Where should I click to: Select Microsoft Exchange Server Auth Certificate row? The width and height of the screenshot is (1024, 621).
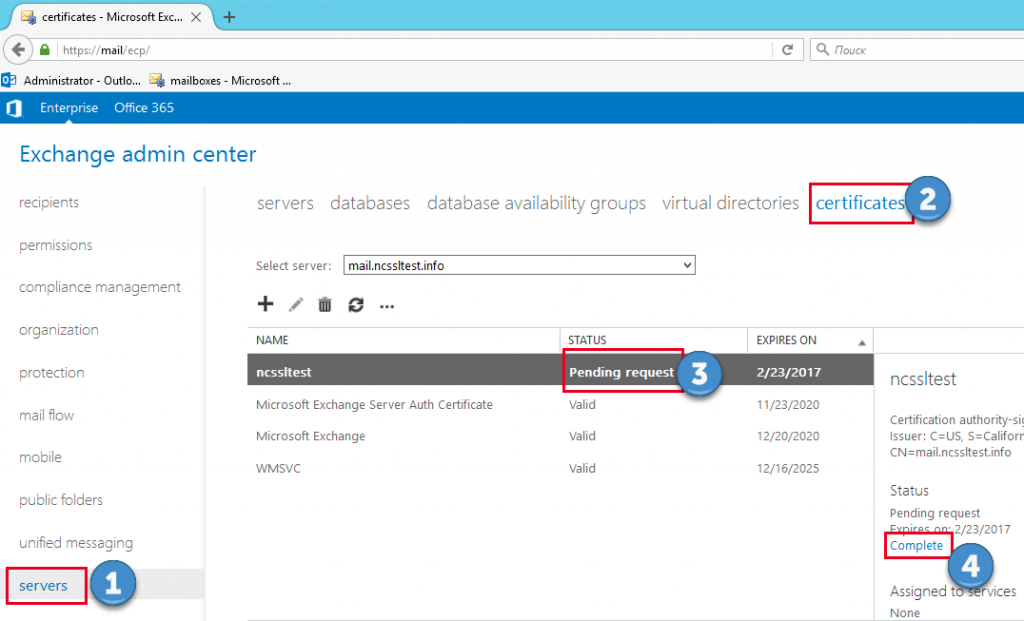(560, 404)
